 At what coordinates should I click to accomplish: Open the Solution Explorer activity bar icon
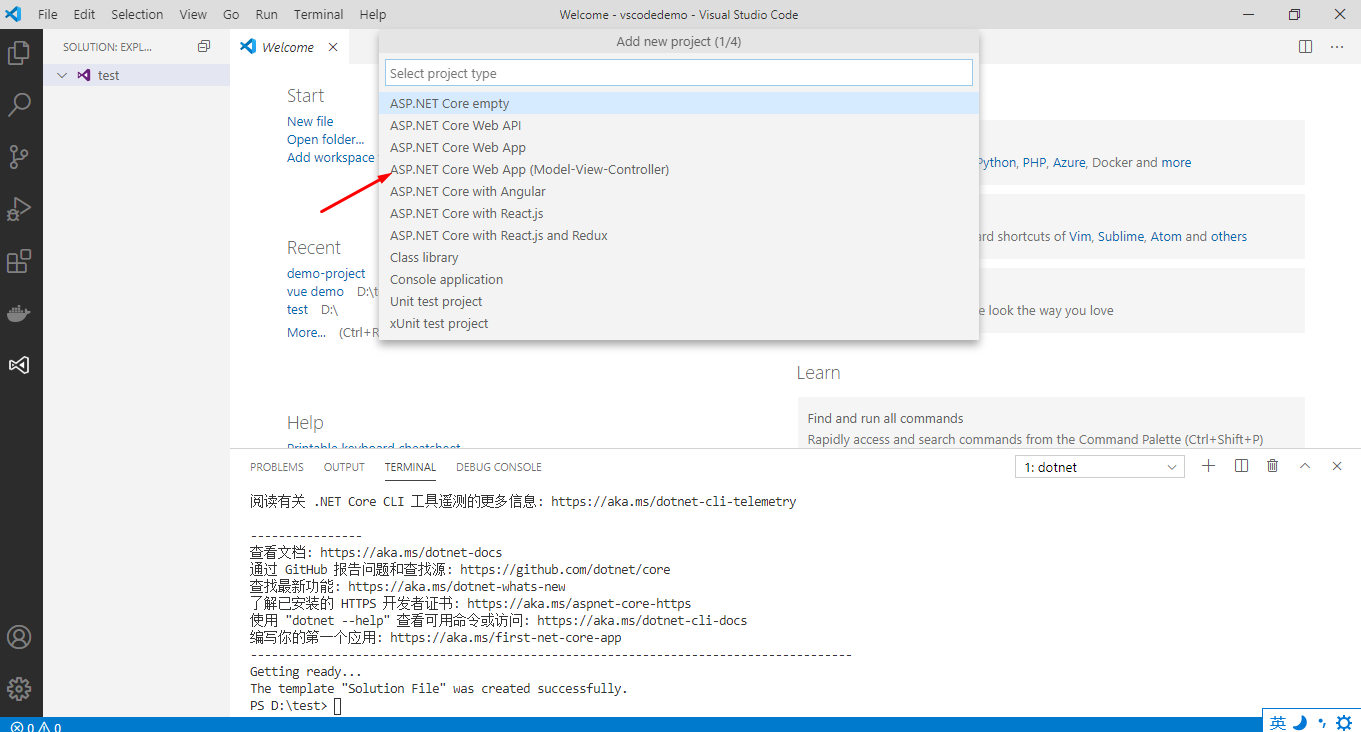[x=19, y=365]
